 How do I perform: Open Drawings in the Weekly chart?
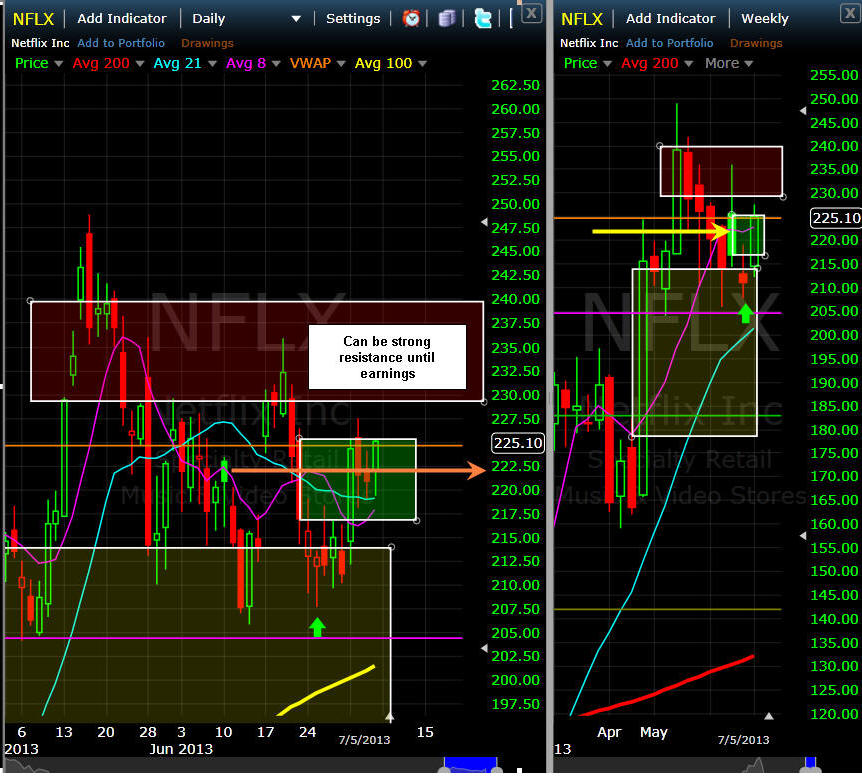click(756, 43)
